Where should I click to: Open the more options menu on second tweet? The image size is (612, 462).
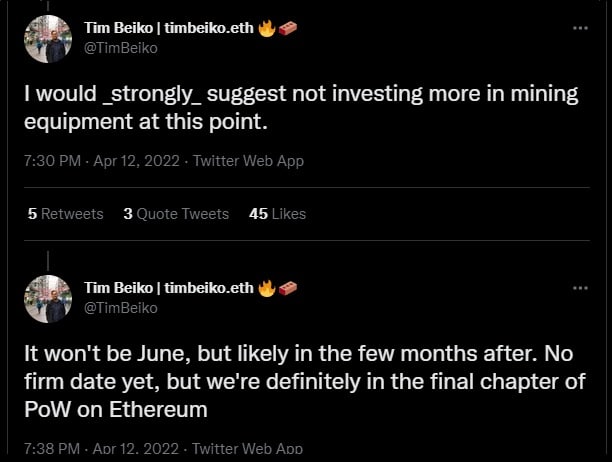coord(580,288)
